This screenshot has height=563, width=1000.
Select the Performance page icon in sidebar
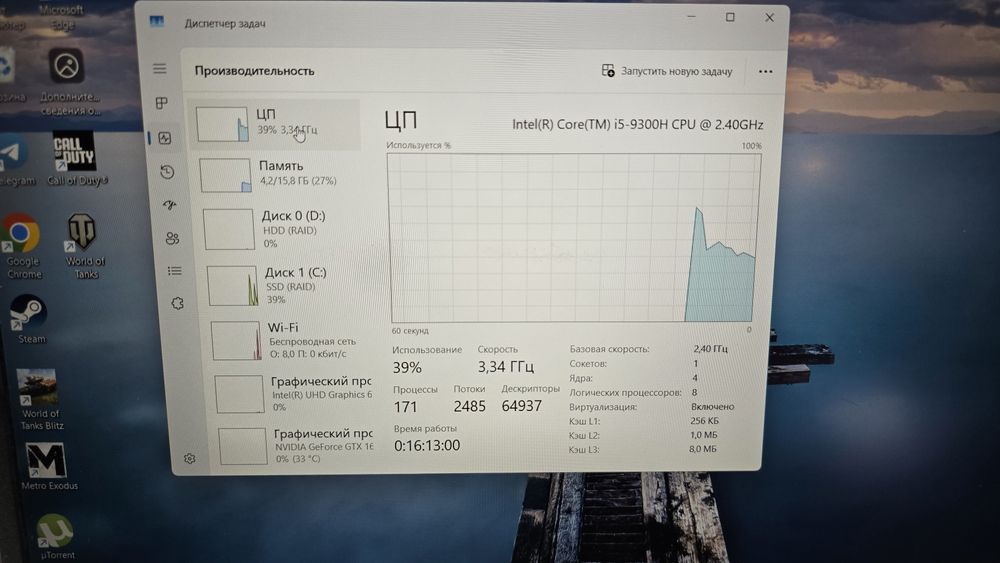tap(165, 138)
